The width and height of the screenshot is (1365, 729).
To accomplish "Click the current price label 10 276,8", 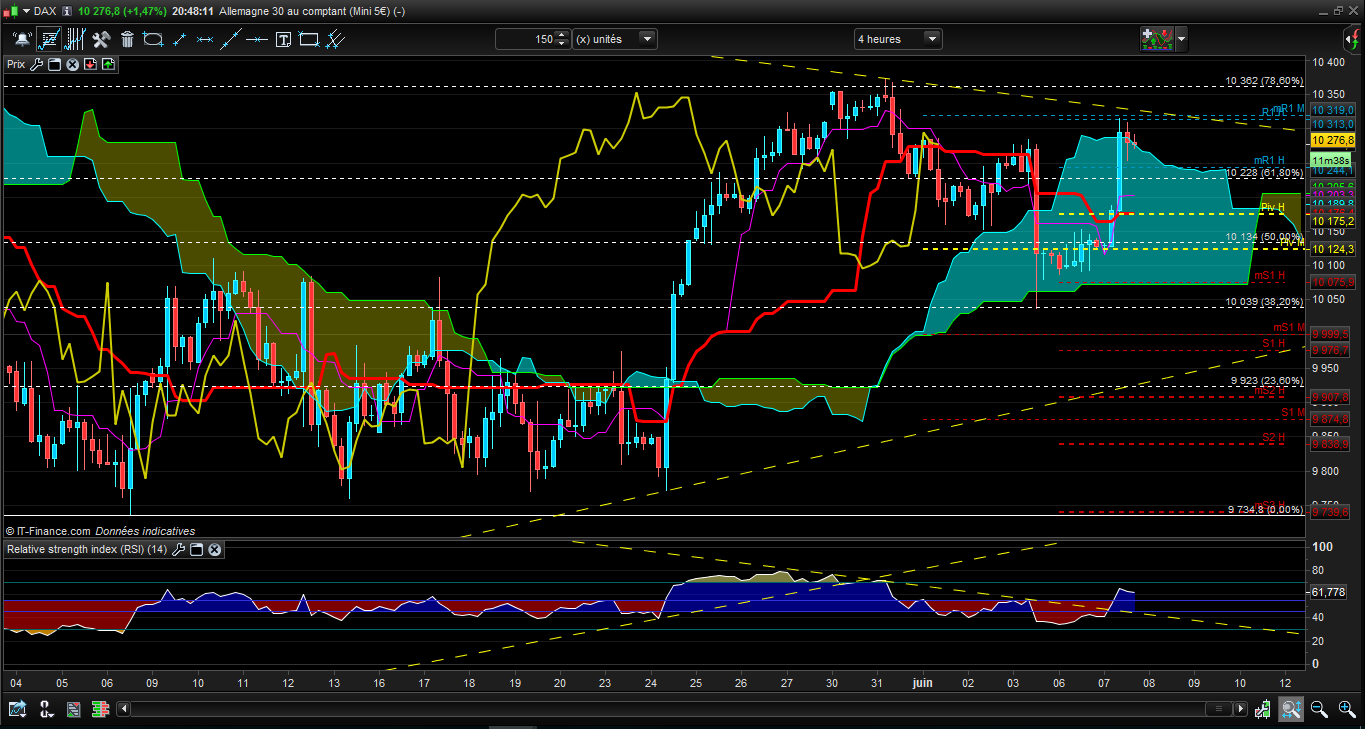I will tap(1332, 141).
